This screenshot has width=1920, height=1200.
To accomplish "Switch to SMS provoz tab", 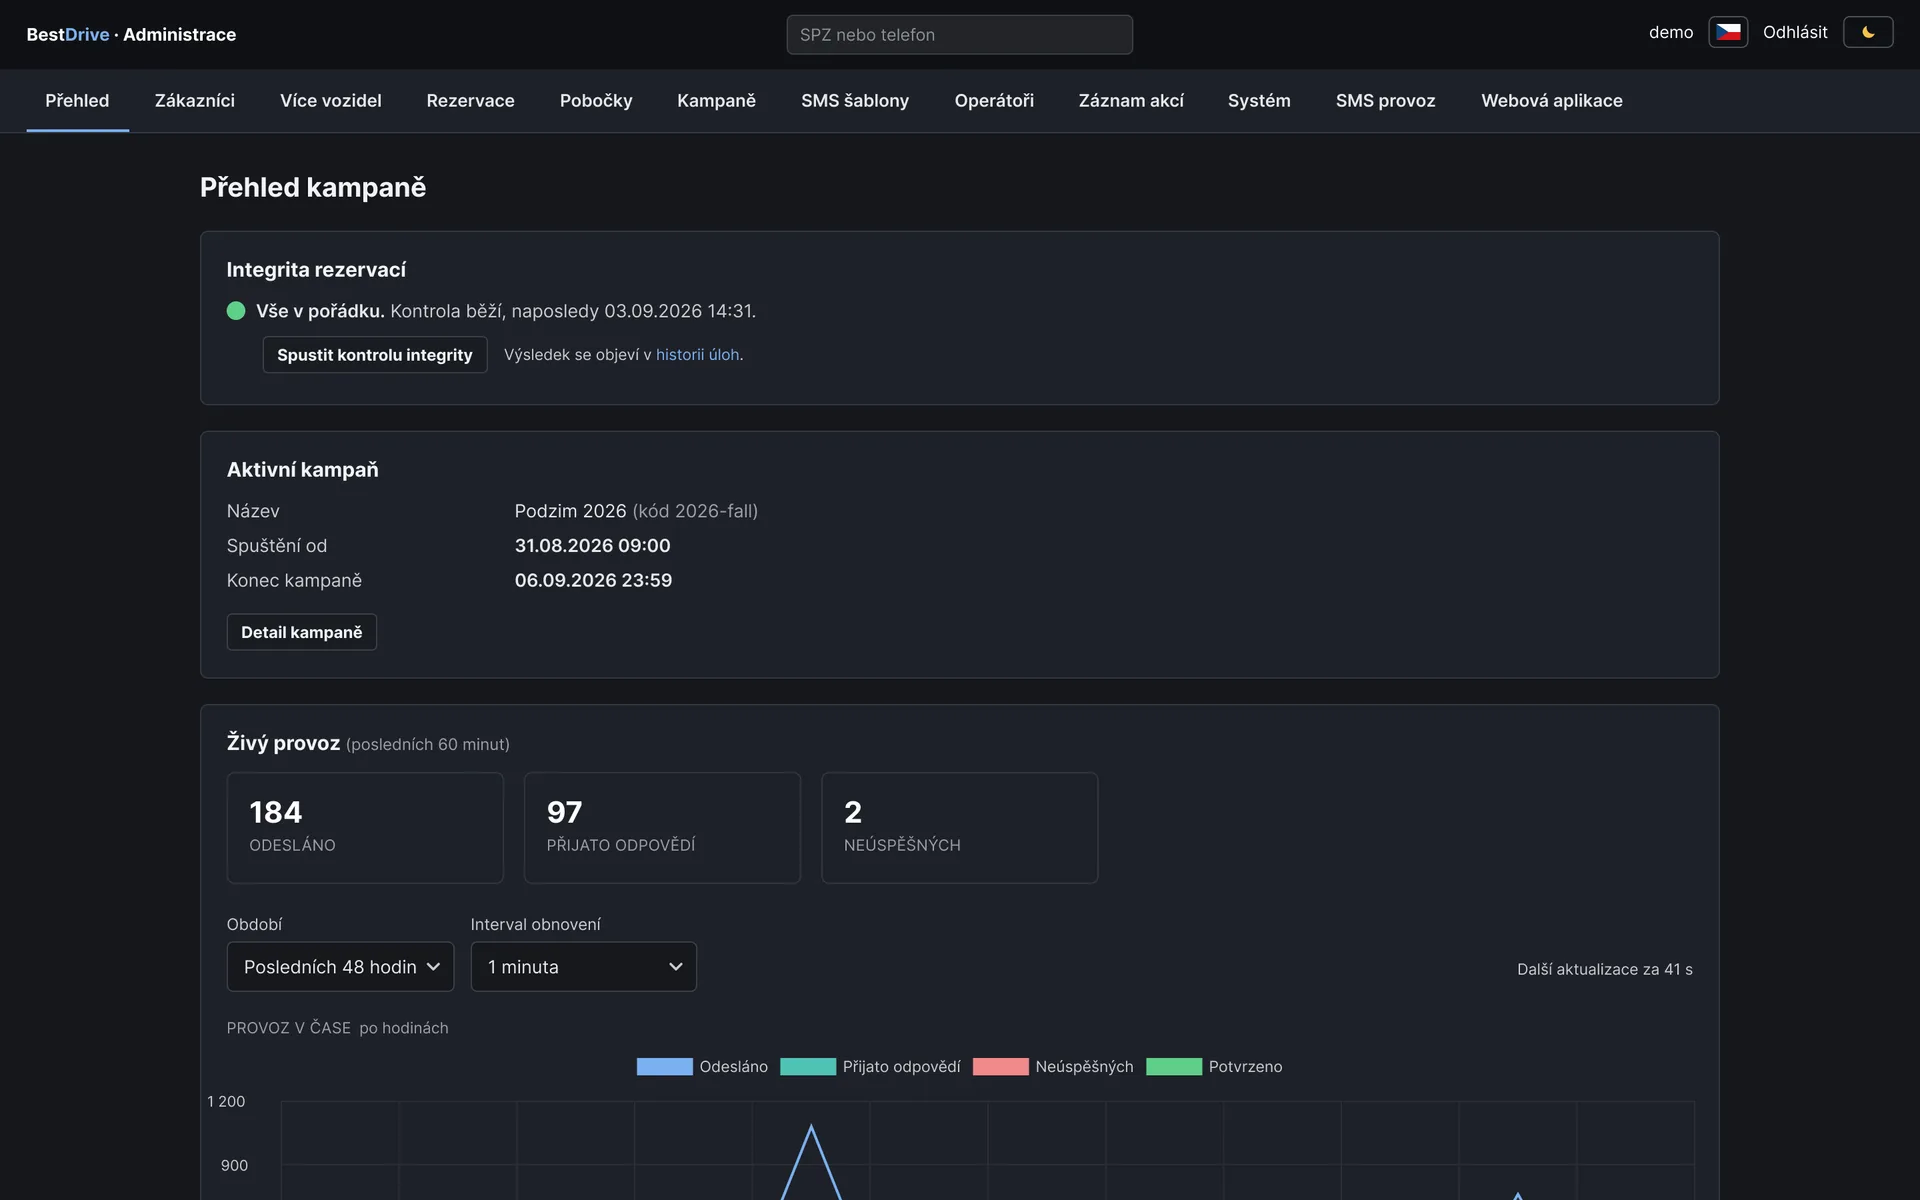I will pyautogui.click(x=1386, y=101).
